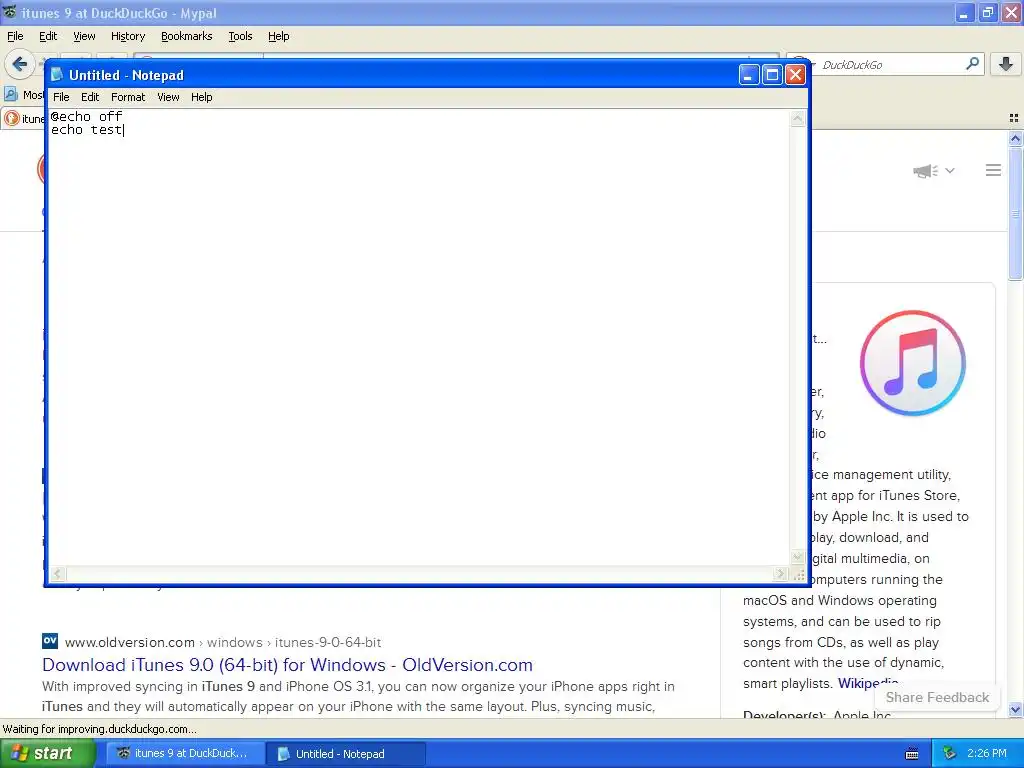
Task: Click the Notepad scrollbar down arrow
Action: [x=797, y=558]
